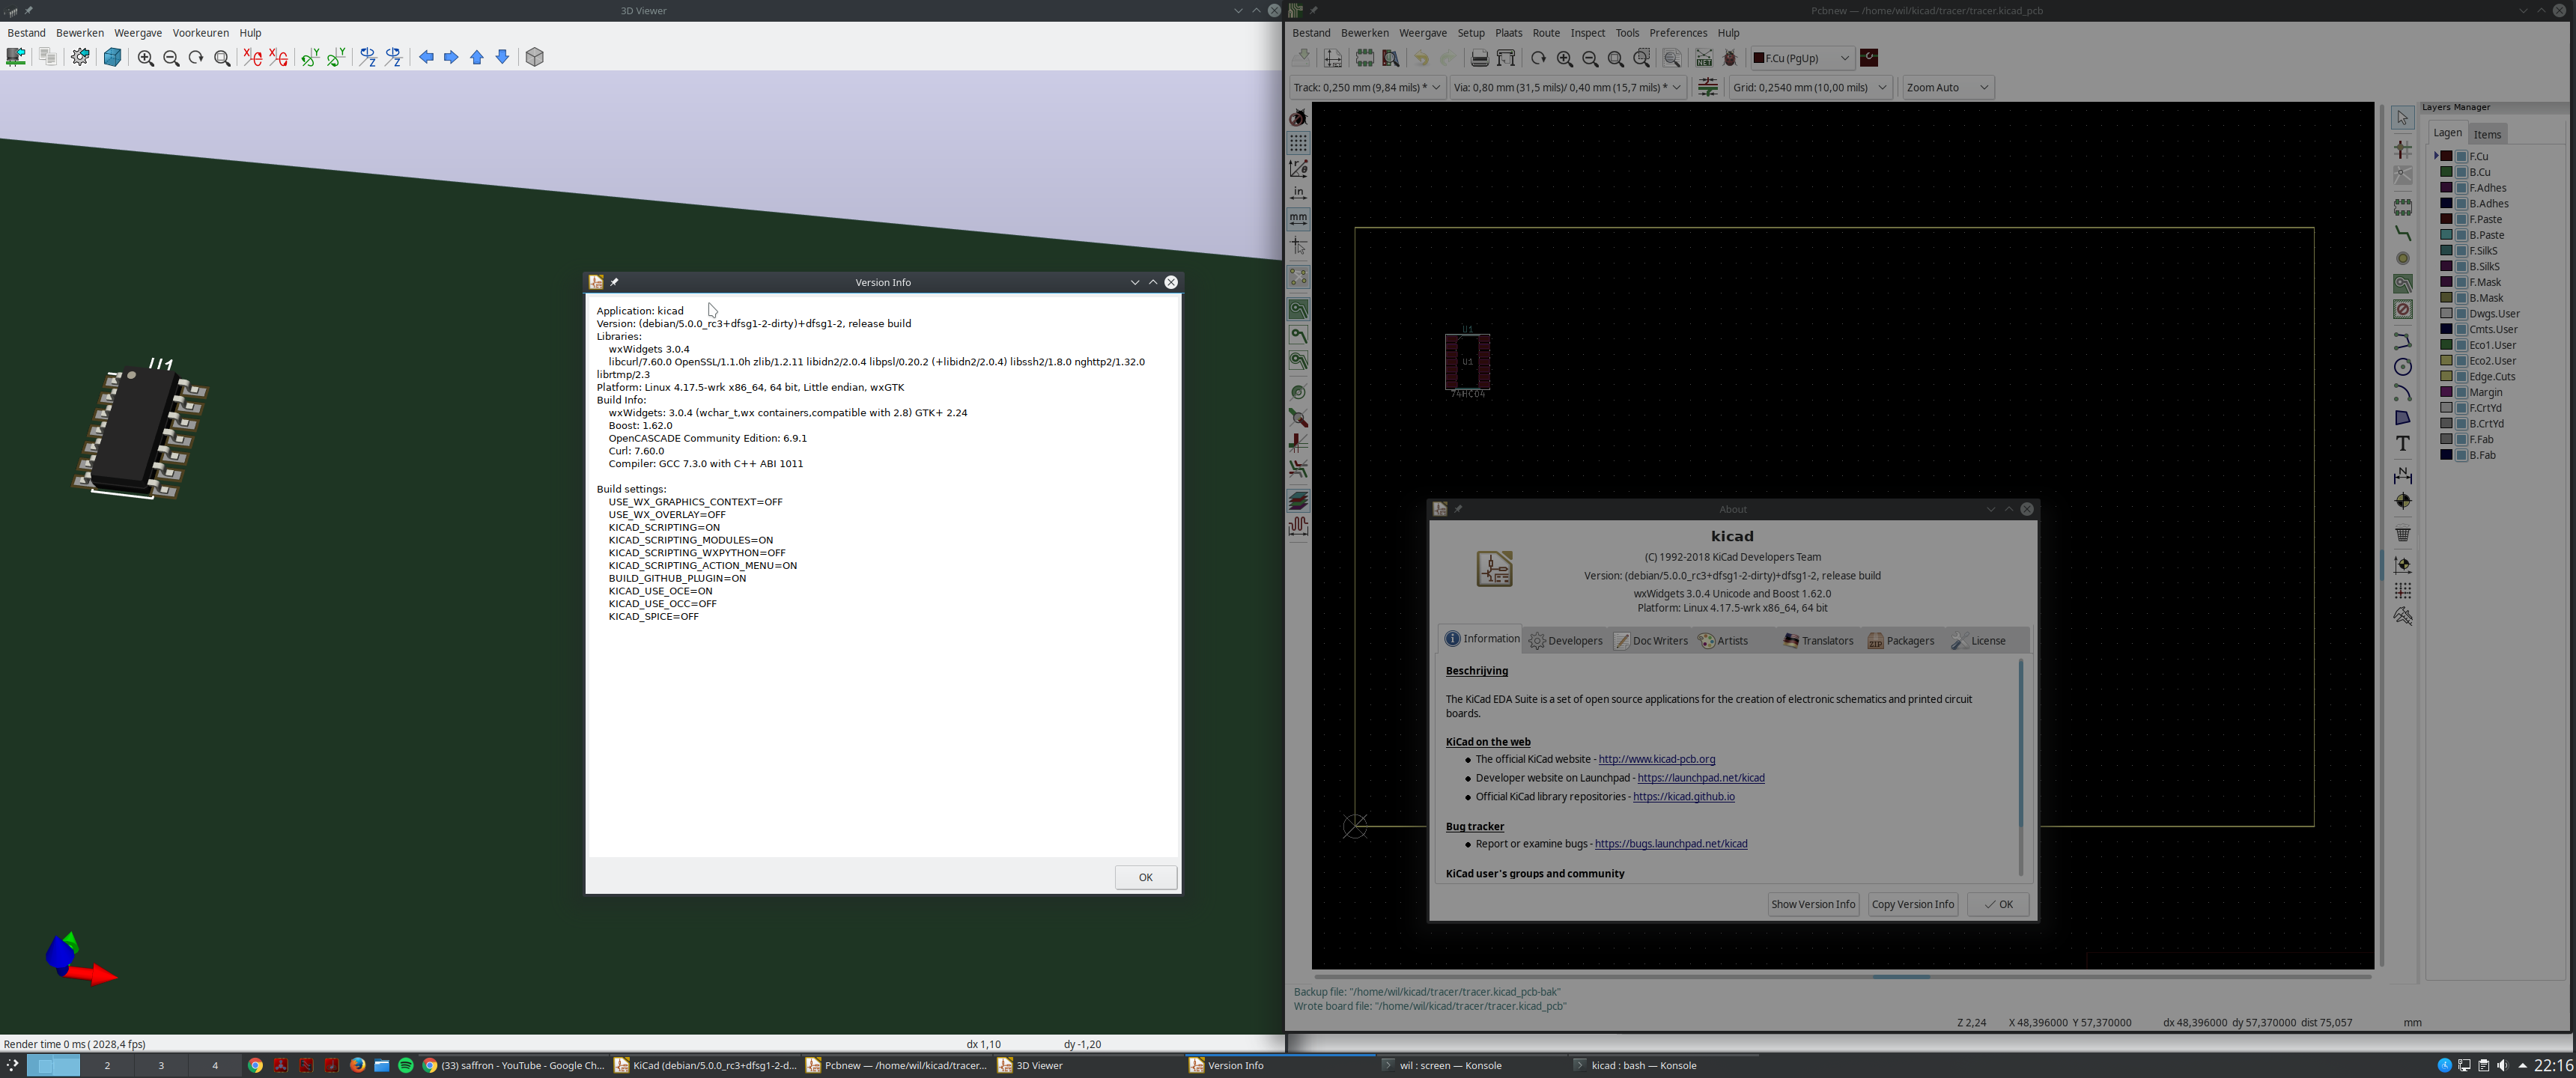Print the board from Pcbnew toolbar
This screenshot has height=1078, width=2576.
pos(1480,59)
